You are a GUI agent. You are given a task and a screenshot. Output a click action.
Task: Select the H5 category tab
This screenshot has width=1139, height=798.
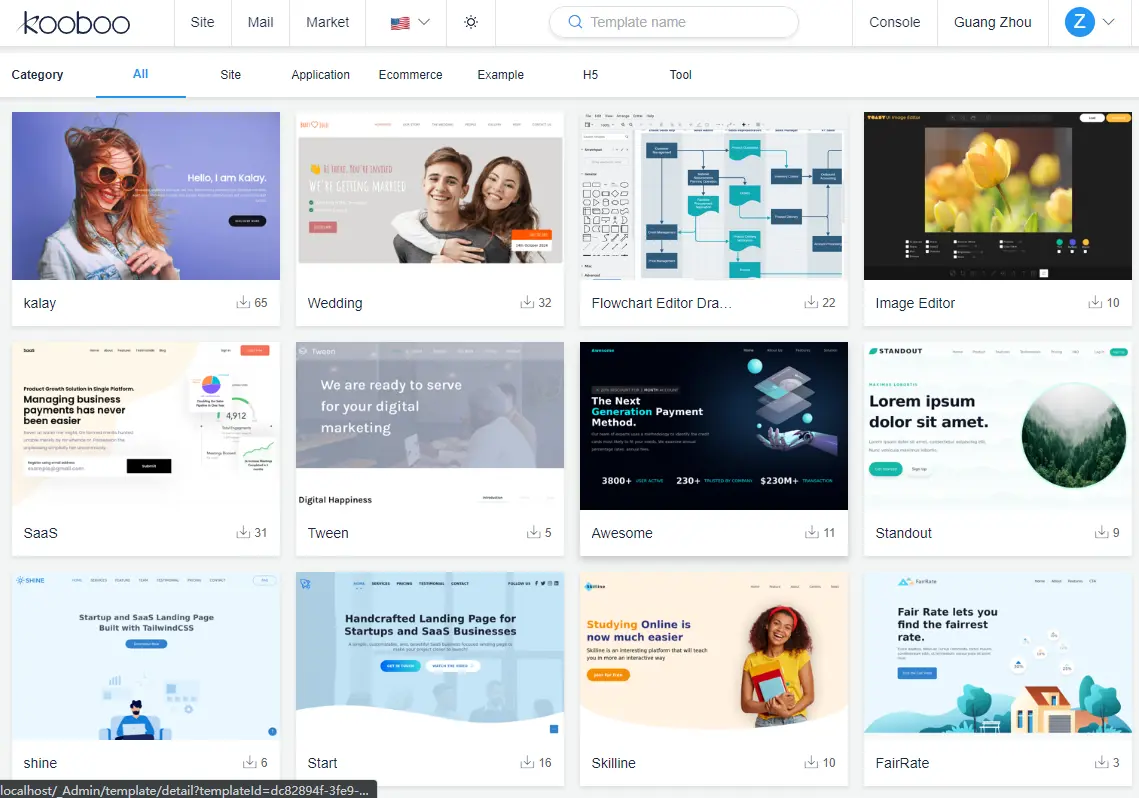[x=590, y=75]
